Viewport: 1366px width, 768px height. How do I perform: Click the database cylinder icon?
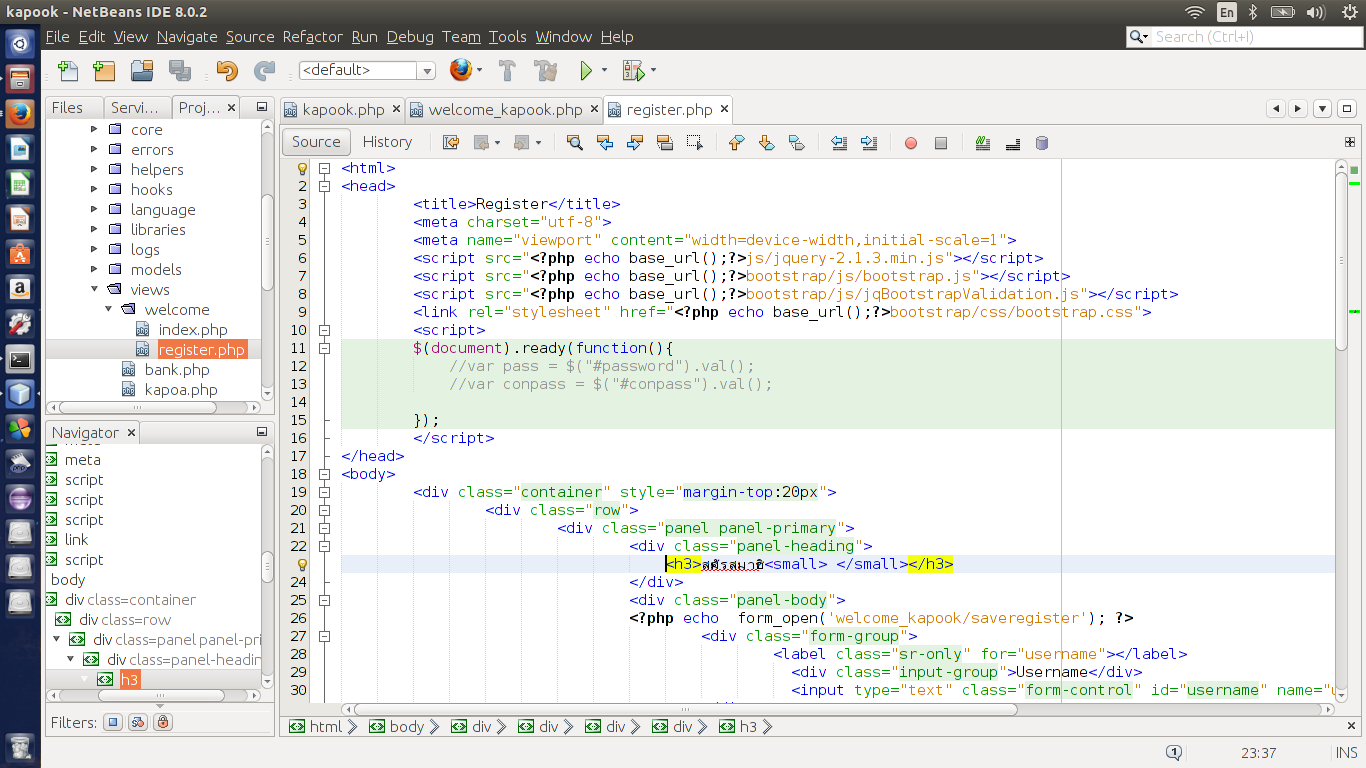(1042, 143)
